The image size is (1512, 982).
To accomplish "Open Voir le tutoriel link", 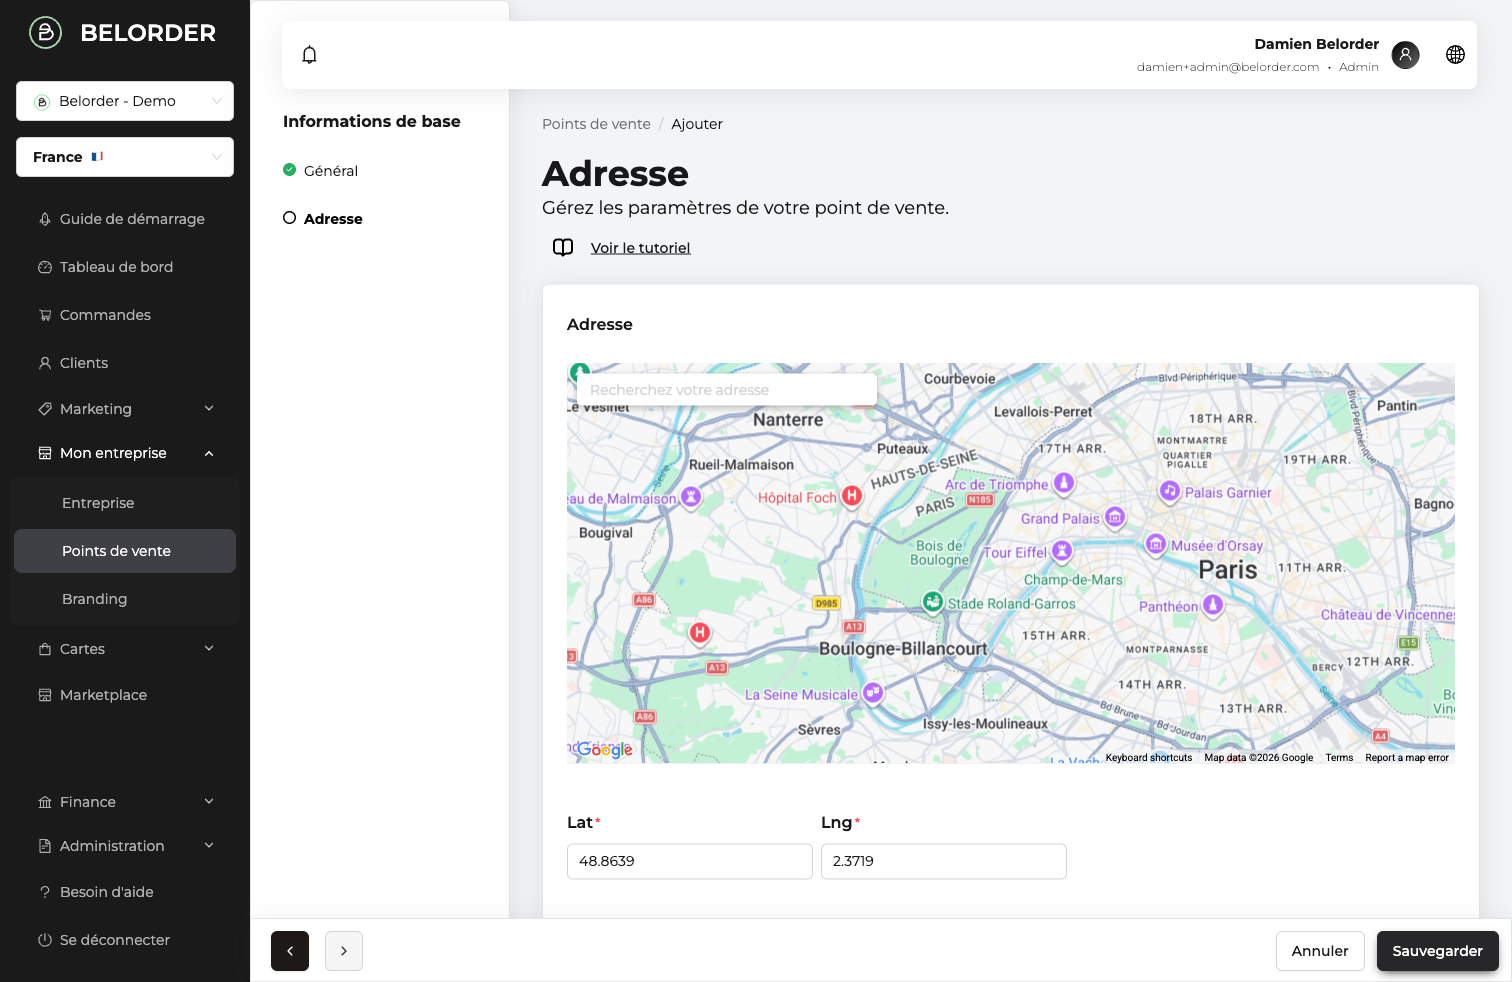I will 640,248.
